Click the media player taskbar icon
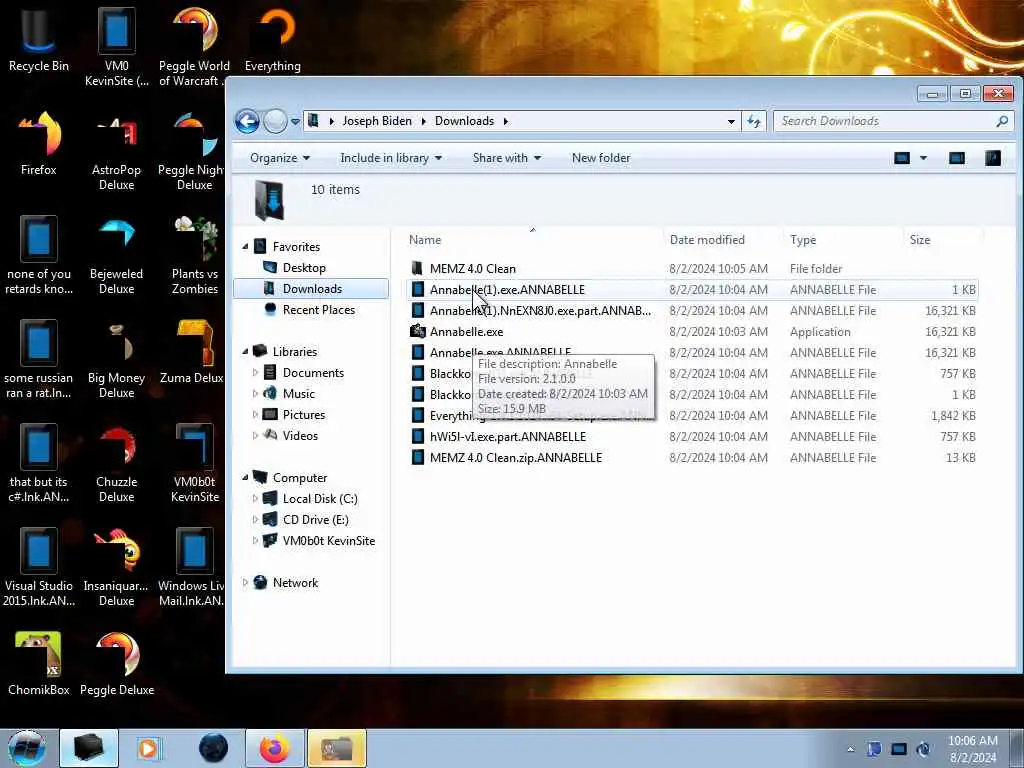The image size is (1024, 768). pos(148,748)
